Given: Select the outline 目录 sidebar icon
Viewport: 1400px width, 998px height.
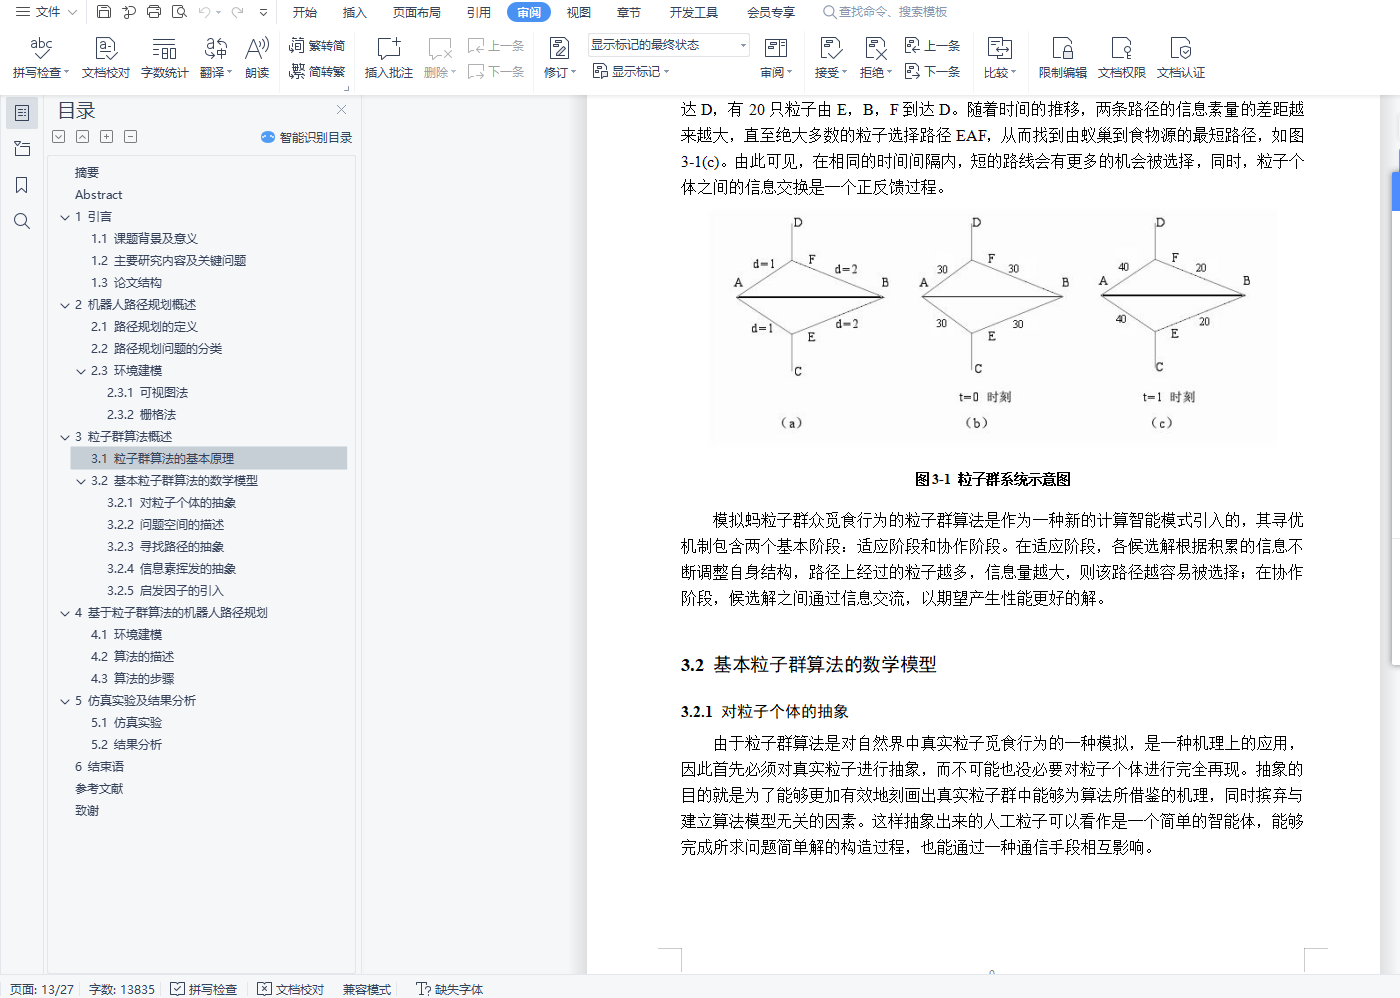Looking at the screenshot, I should [x=22, y=113].
